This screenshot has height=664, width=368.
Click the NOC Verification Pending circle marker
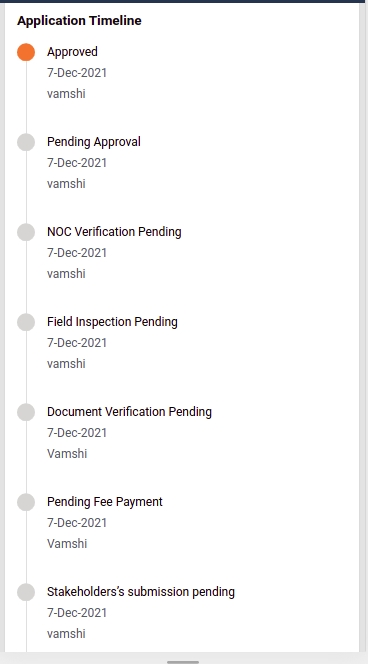pyautogui.click(x=26, y=232)
